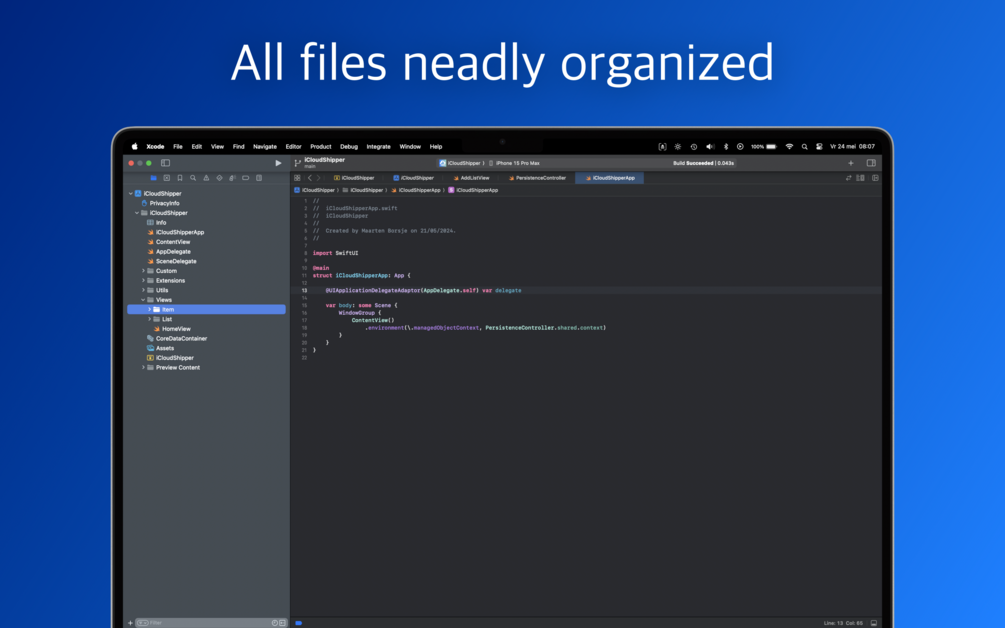Choose the iPhone 15 Pro Max destination
Image resolution: width=1005 pixels, height=628 pixels.
tap(515, 163)
